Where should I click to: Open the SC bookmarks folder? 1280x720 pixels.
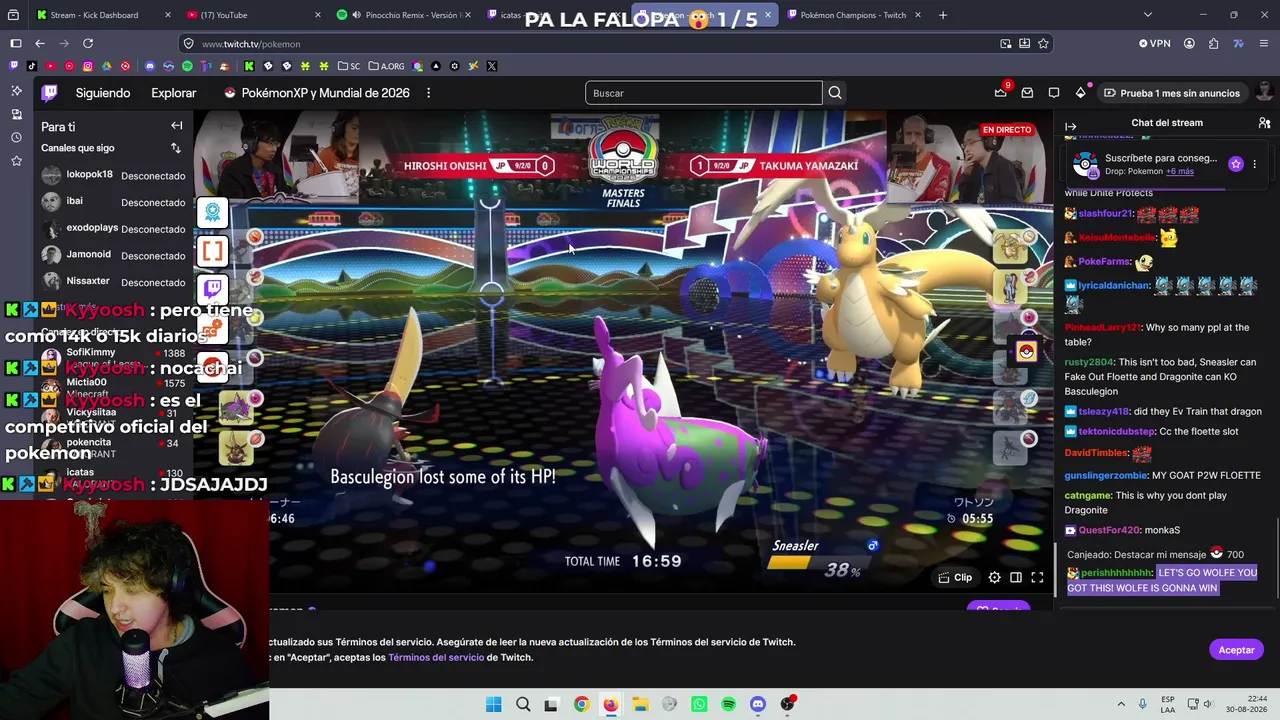tap(349, 66)
